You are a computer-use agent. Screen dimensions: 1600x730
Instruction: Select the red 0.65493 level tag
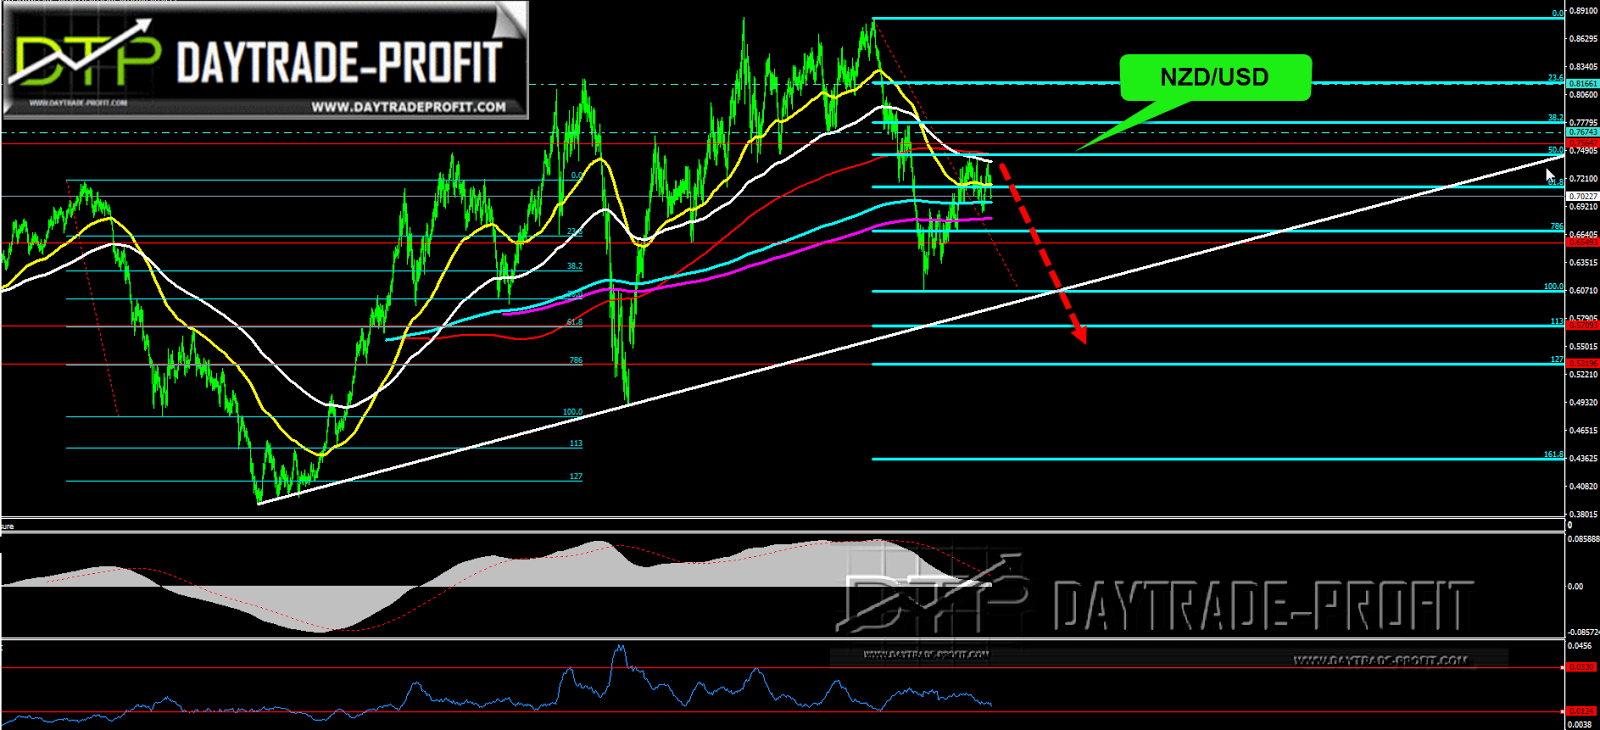(x=1583, y=242)
